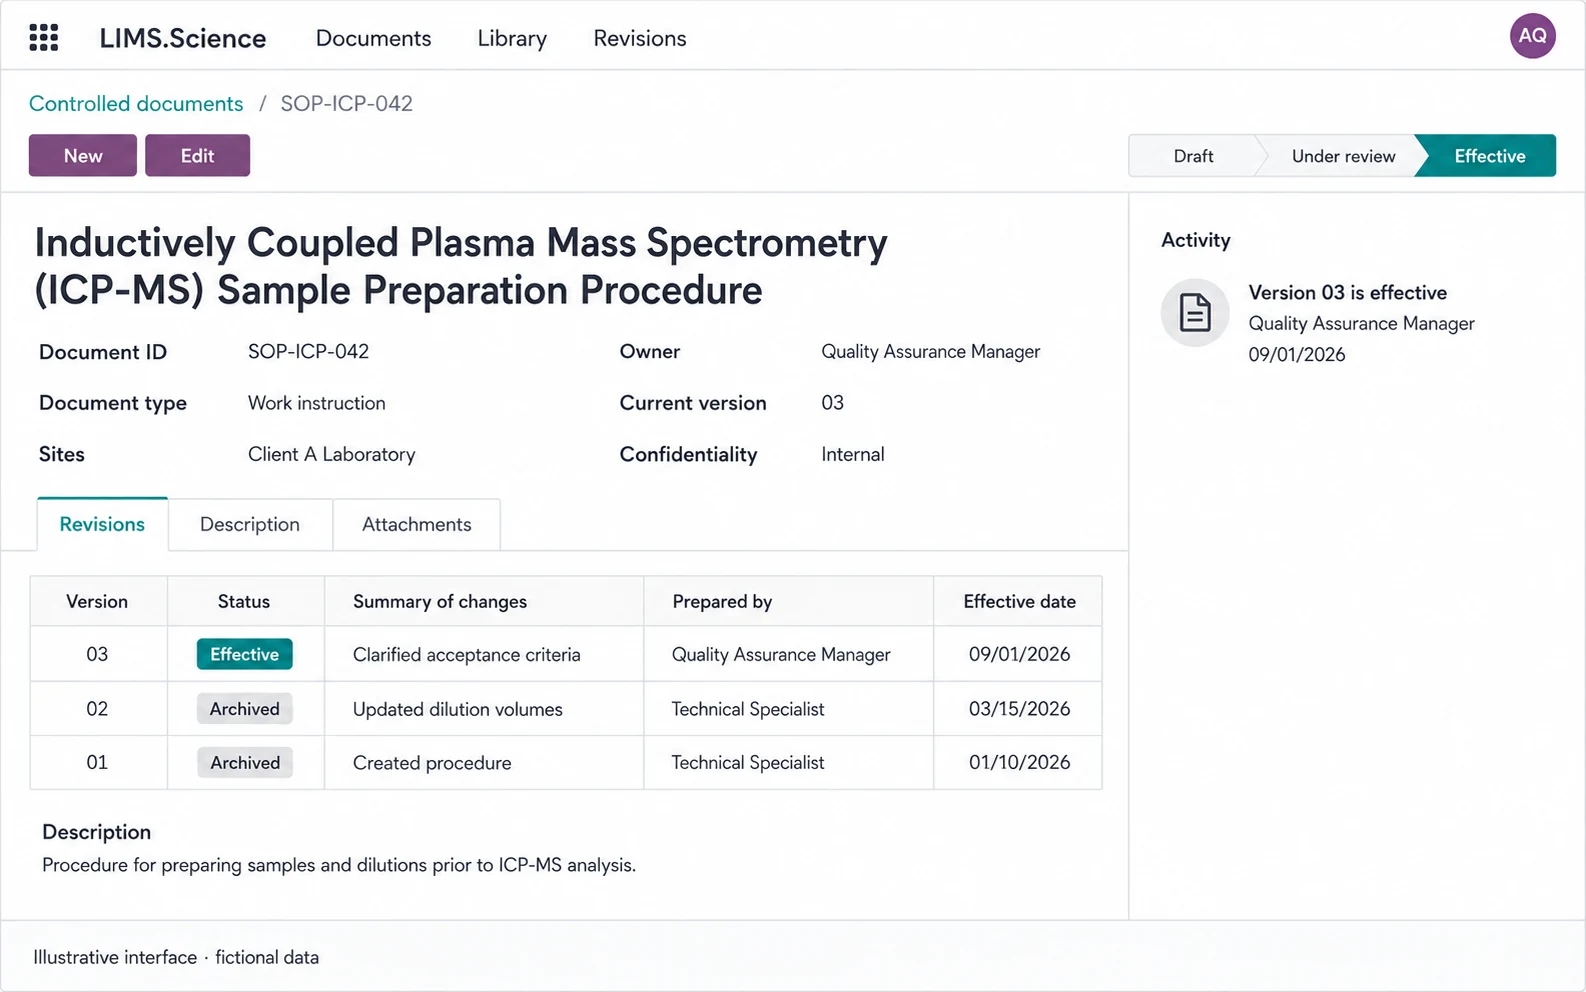Click the New button
The image size is (1586, 992).
[x=83, y=156]
